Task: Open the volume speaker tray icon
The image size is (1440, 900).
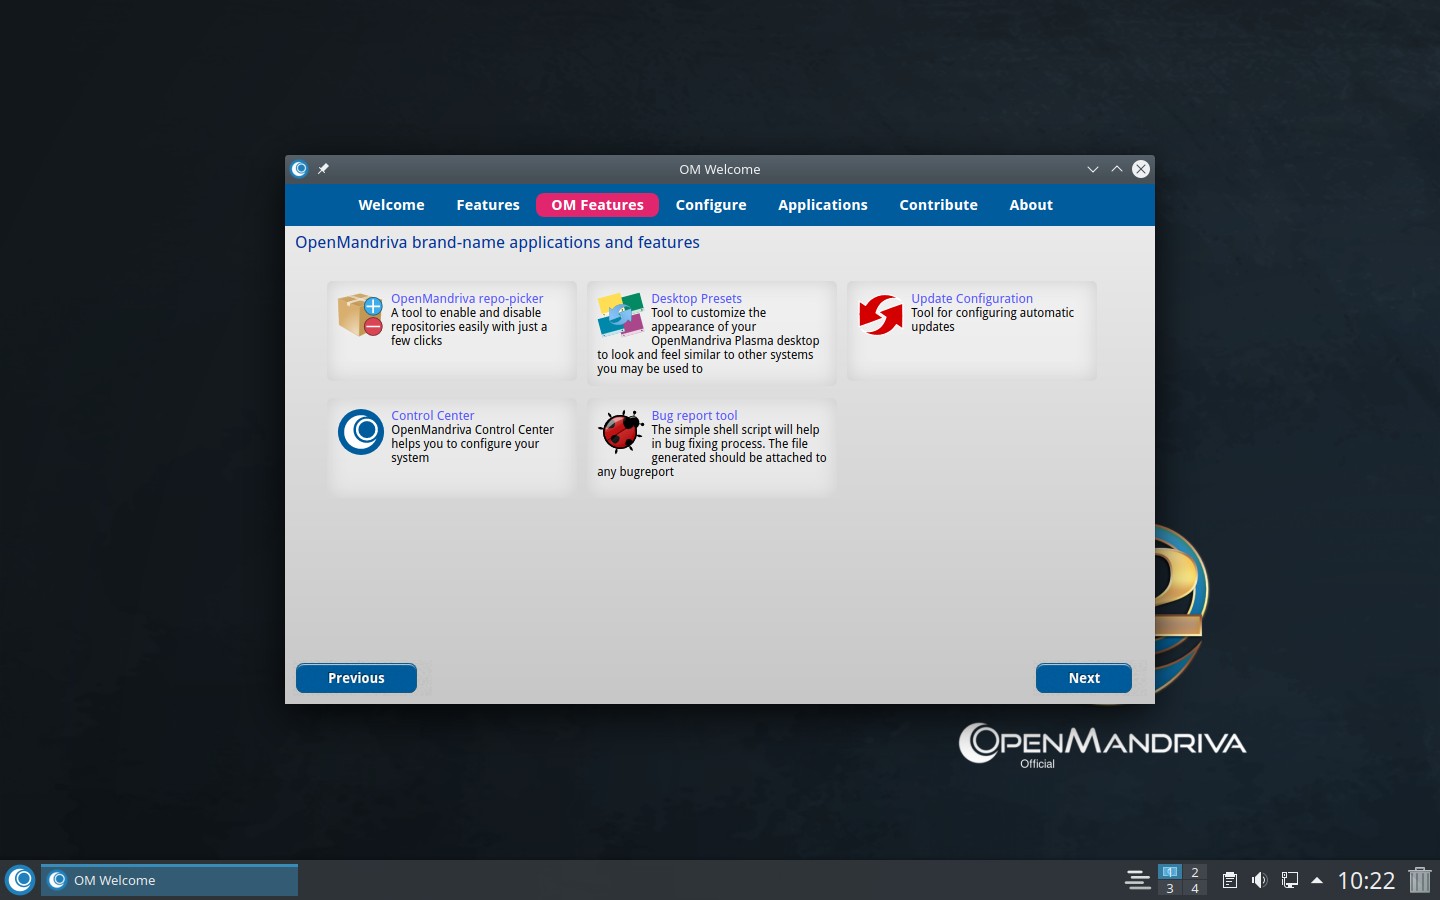Action: tap(1259, 880)
